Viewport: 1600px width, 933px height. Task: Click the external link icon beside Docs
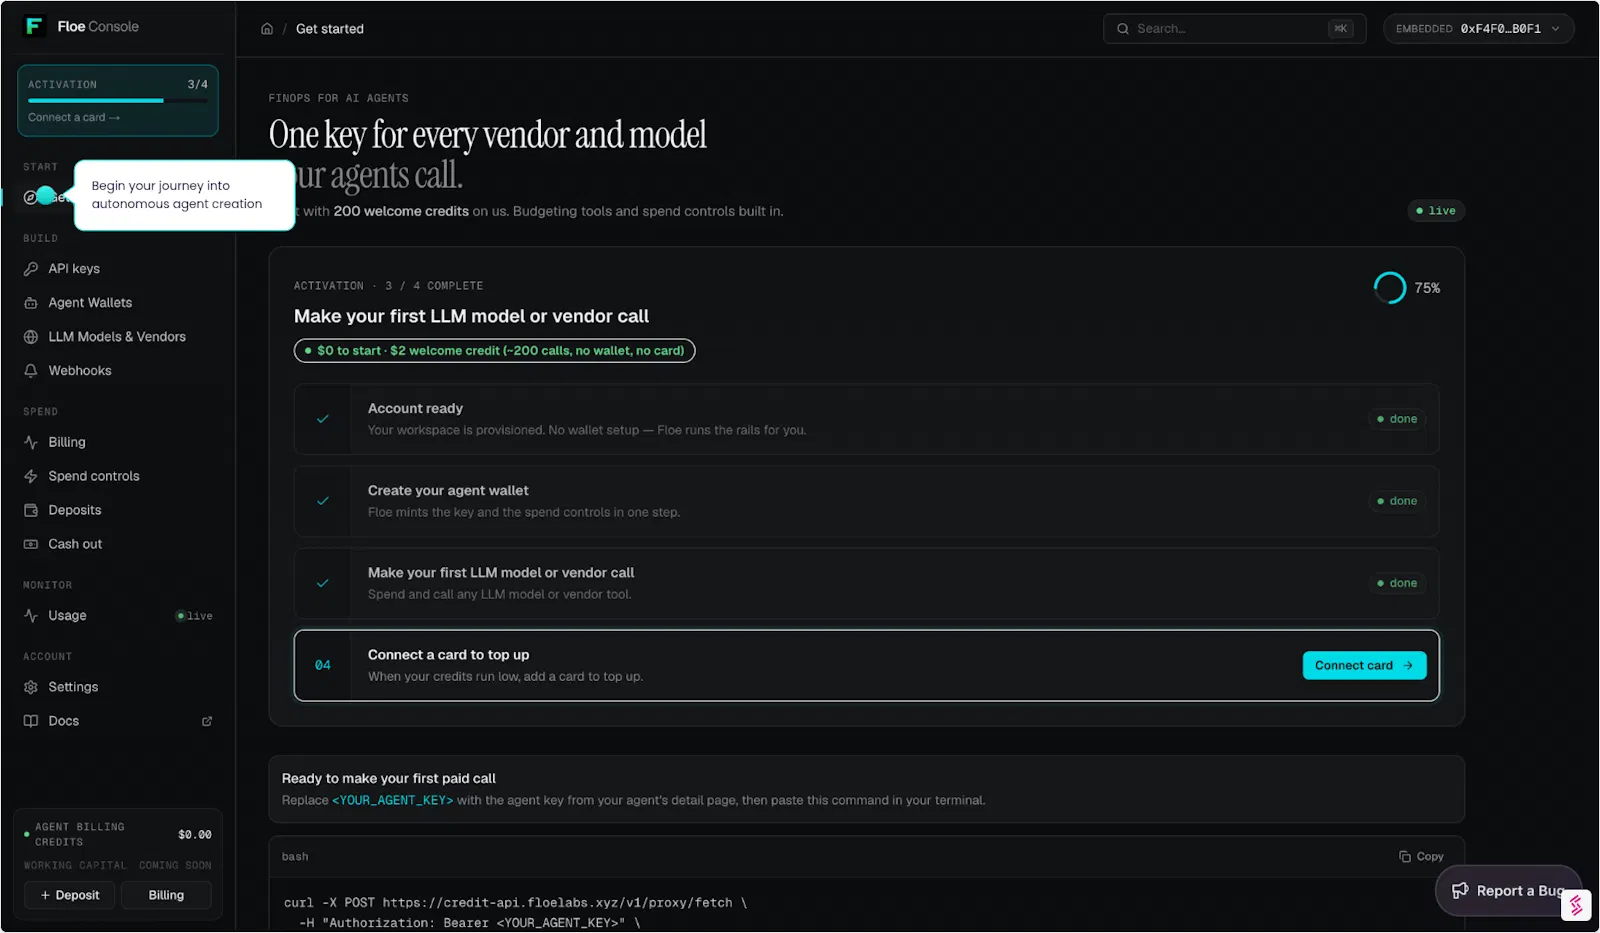[x=207, y=721]
